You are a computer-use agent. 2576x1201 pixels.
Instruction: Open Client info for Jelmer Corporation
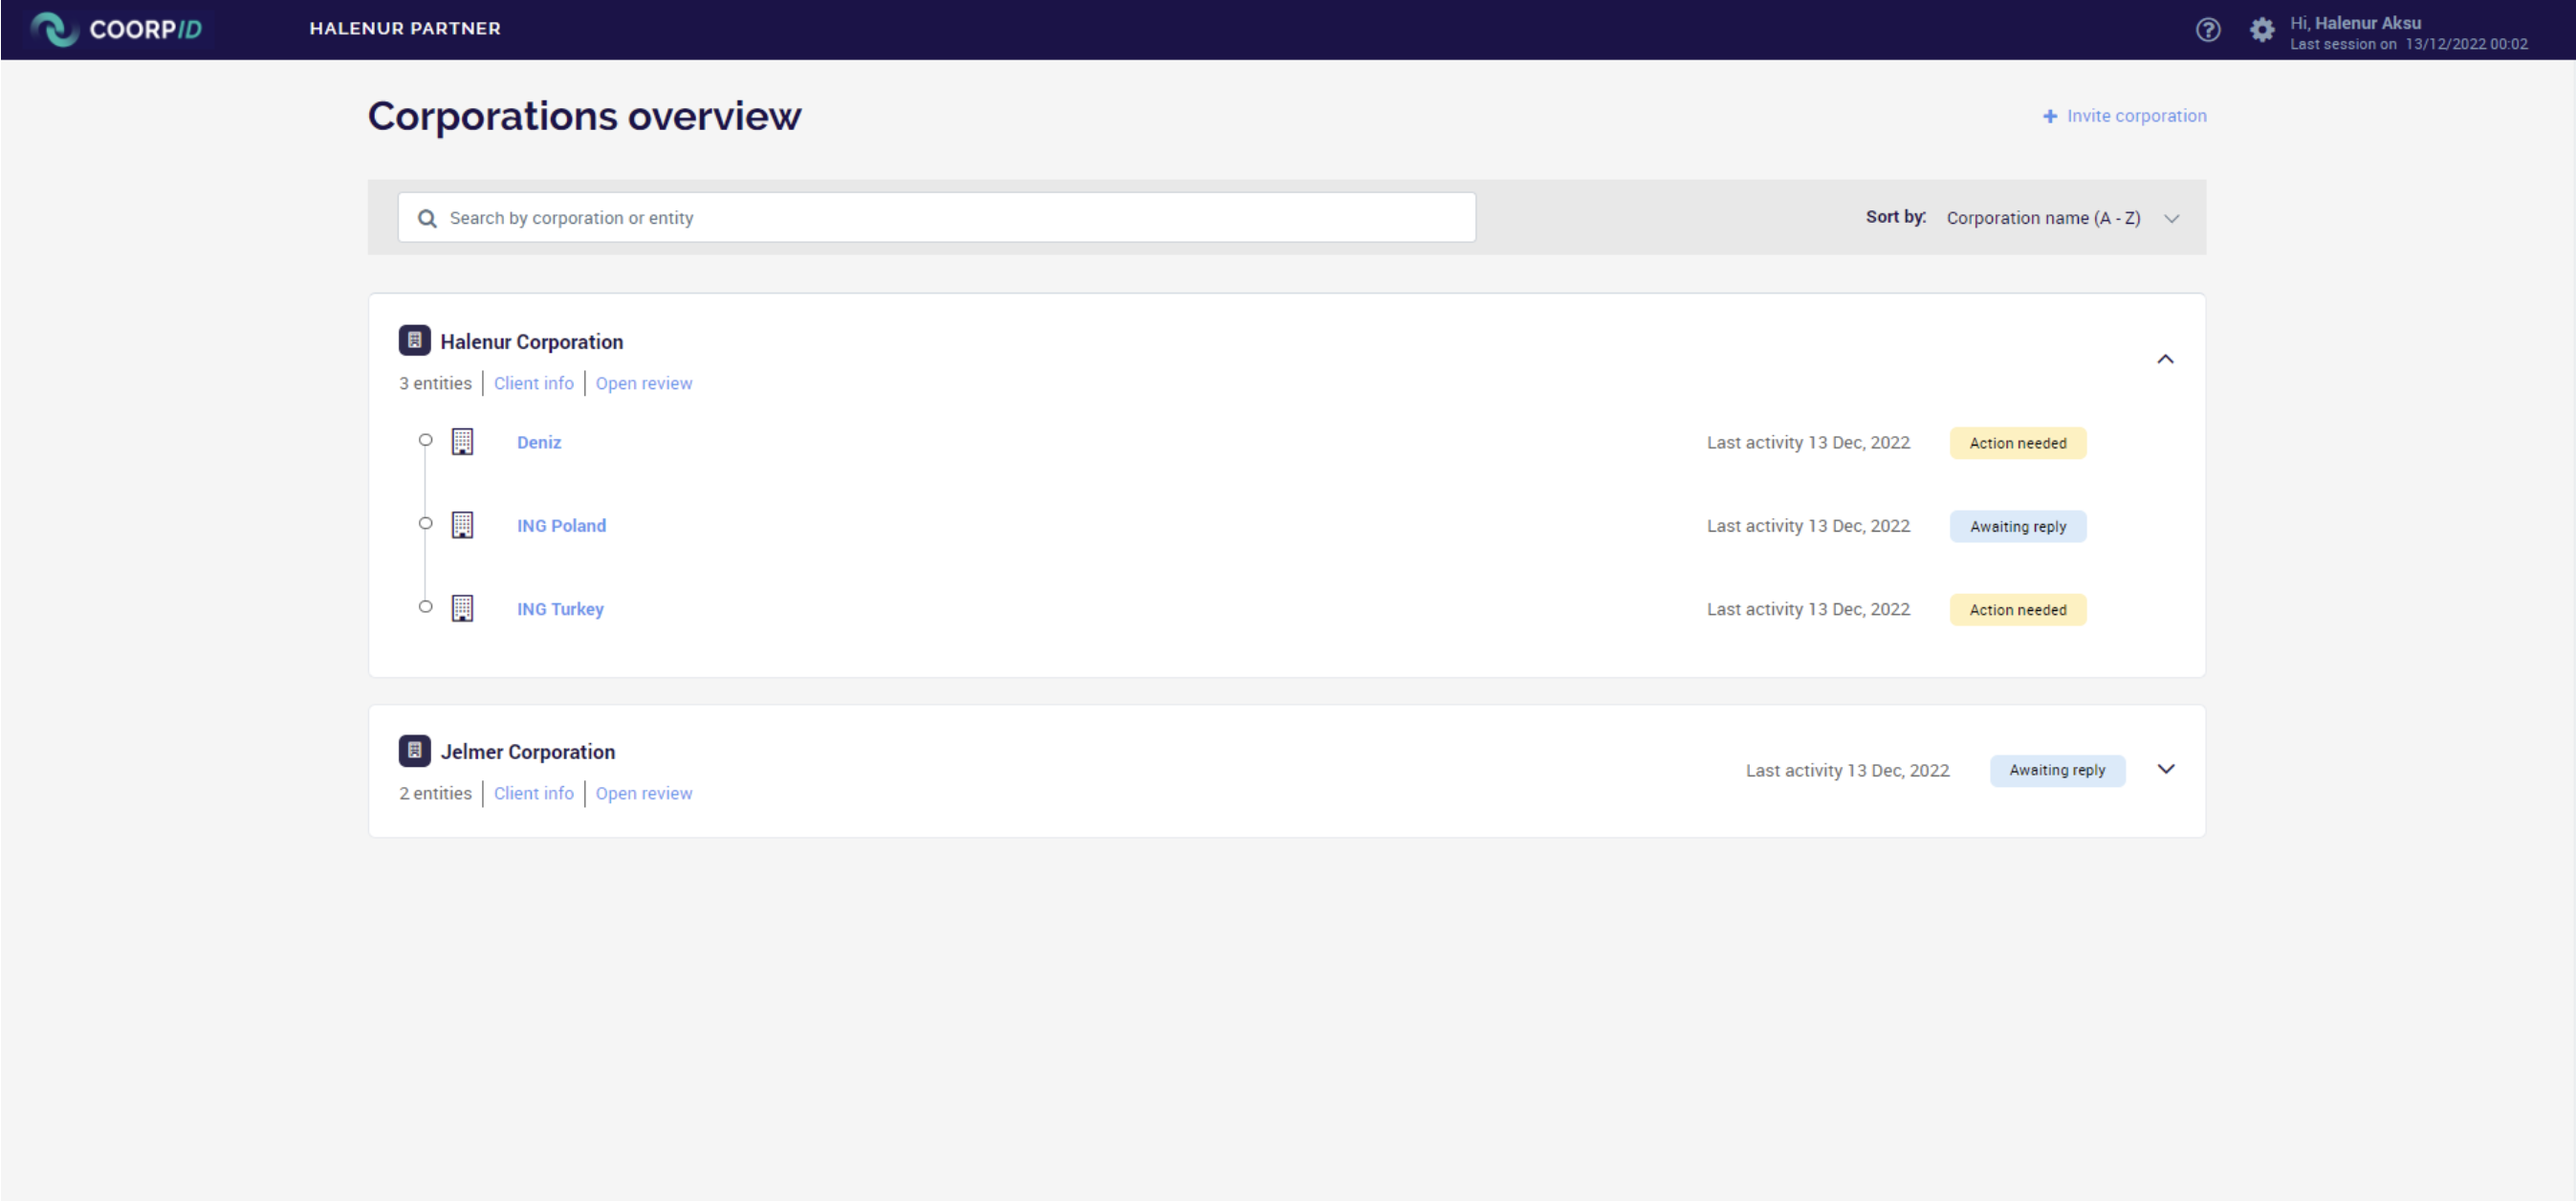coord(534,793)
